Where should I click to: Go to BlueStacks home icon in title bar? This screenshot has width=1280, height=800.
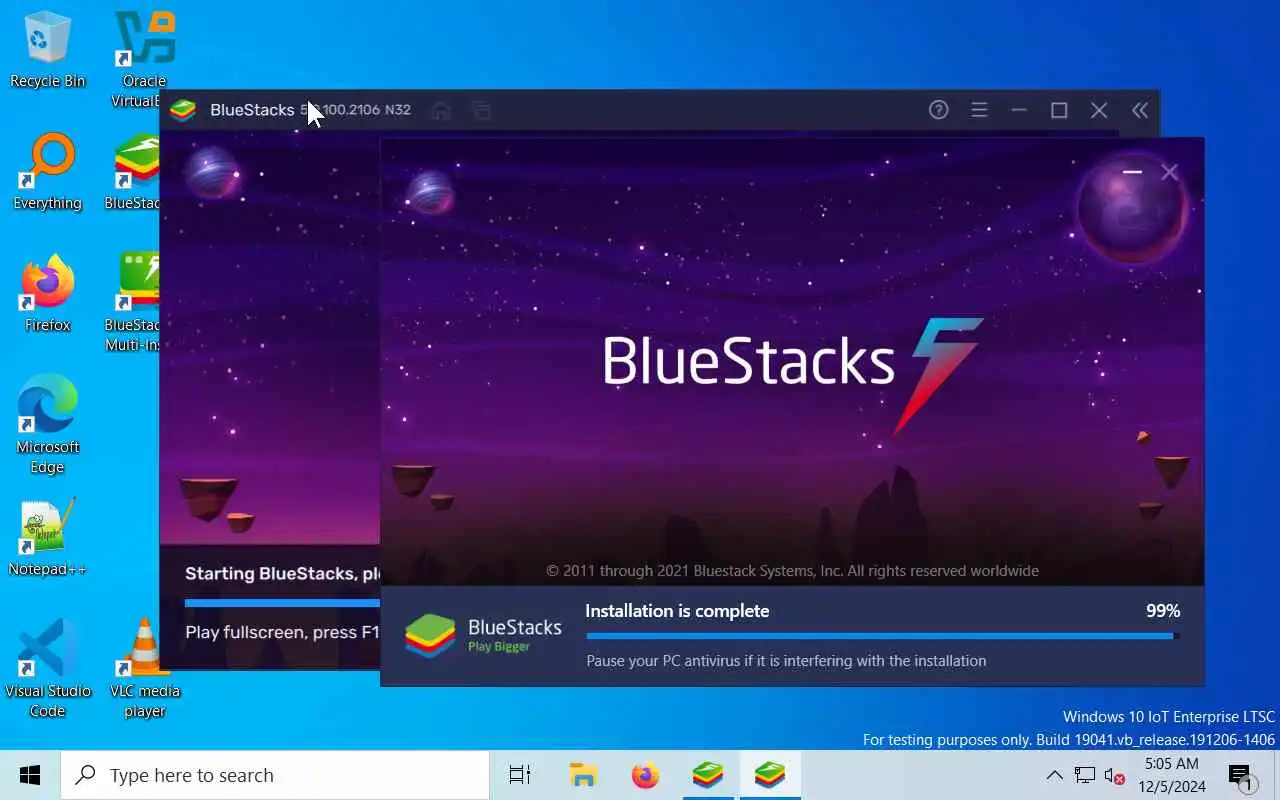[x=440, y=110]
